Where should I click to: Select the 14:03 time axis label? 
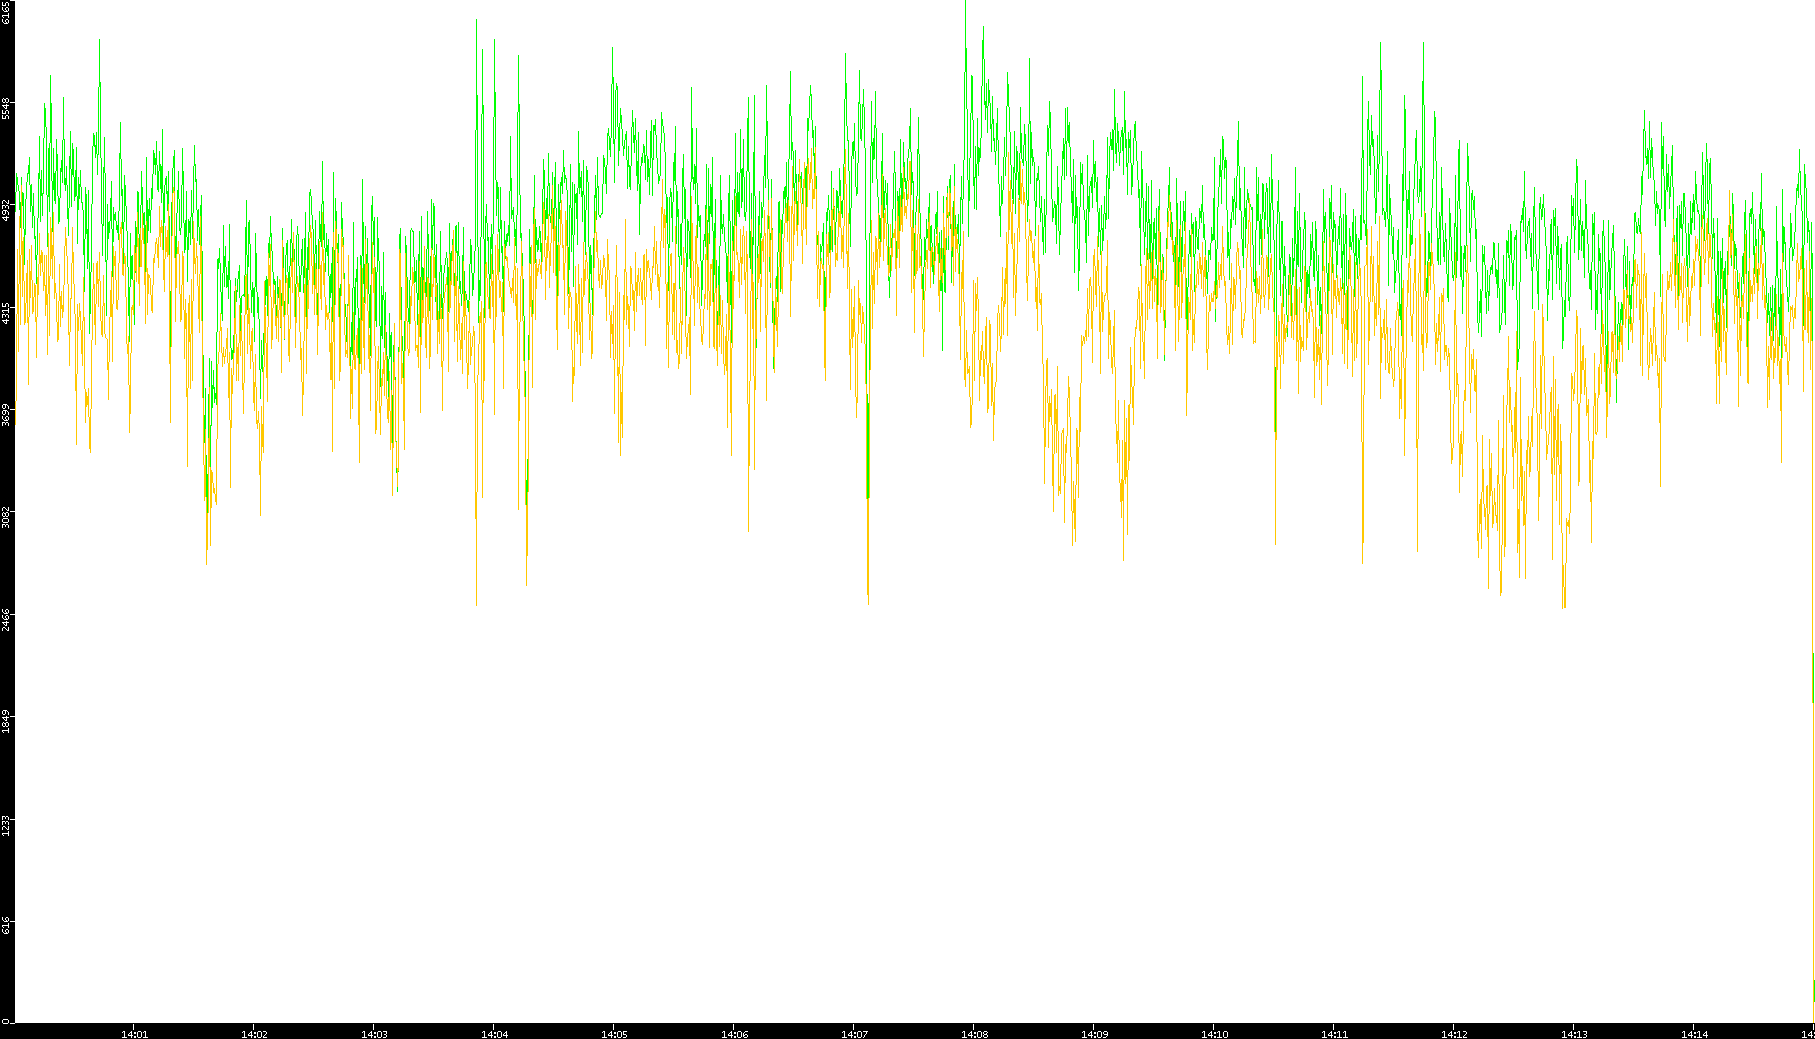(374, 1034)
